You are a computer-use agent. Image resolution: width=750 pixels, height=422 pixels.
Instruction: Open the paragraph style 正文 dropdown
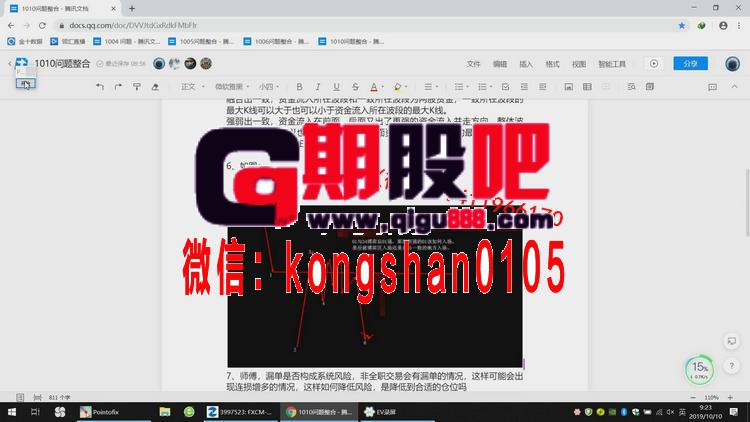(x=192, y=87)
